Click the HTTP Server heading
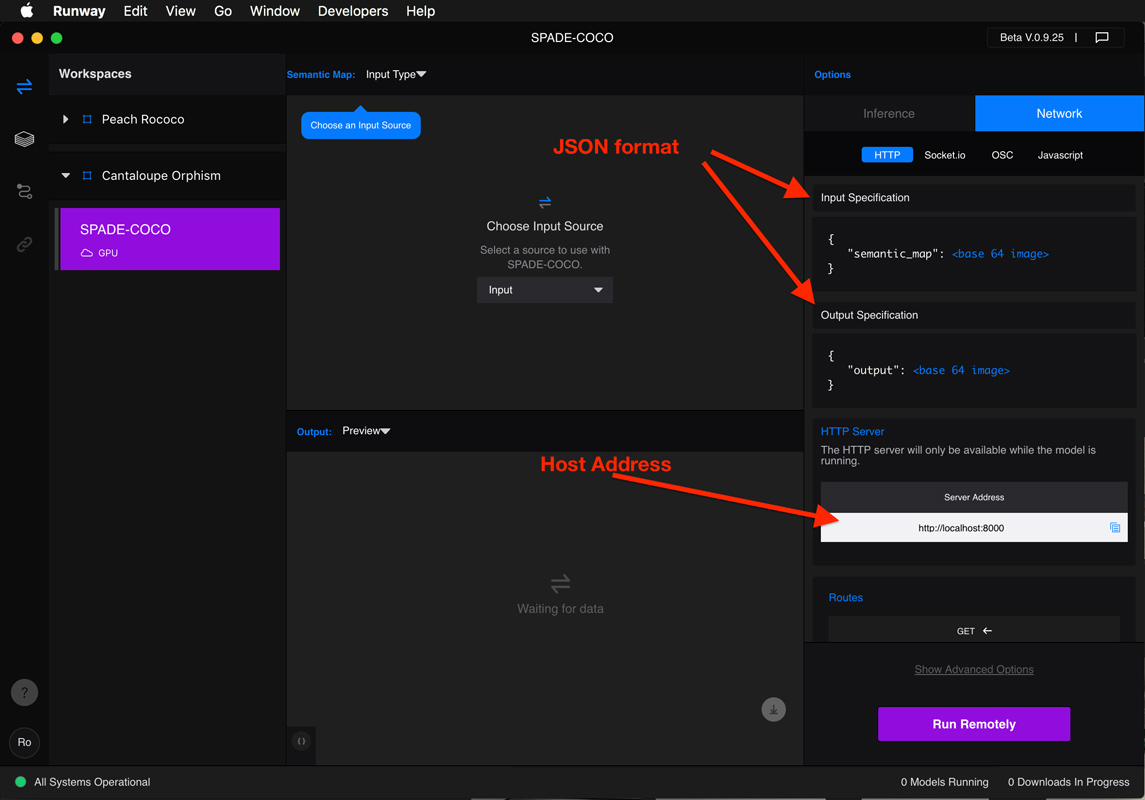1145x800 pixels. click(x=852, y=431)
